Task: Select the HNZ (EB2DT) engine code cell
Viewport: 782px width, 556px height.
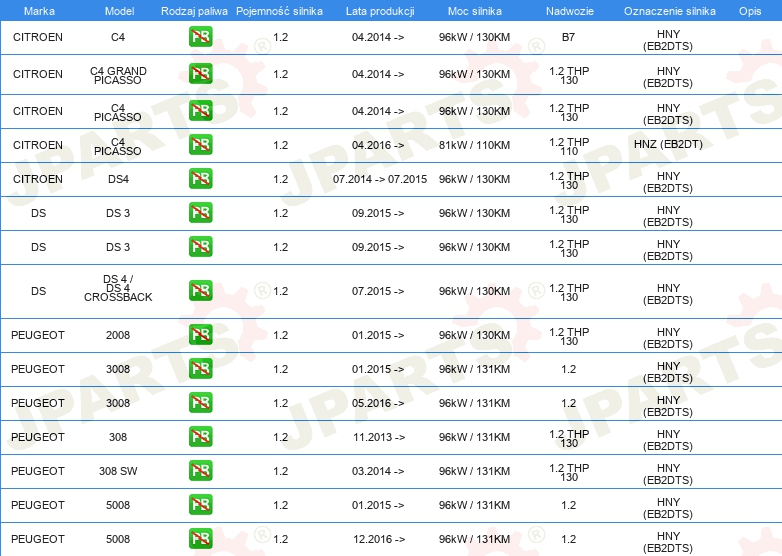Action: (x=668, y=145)
